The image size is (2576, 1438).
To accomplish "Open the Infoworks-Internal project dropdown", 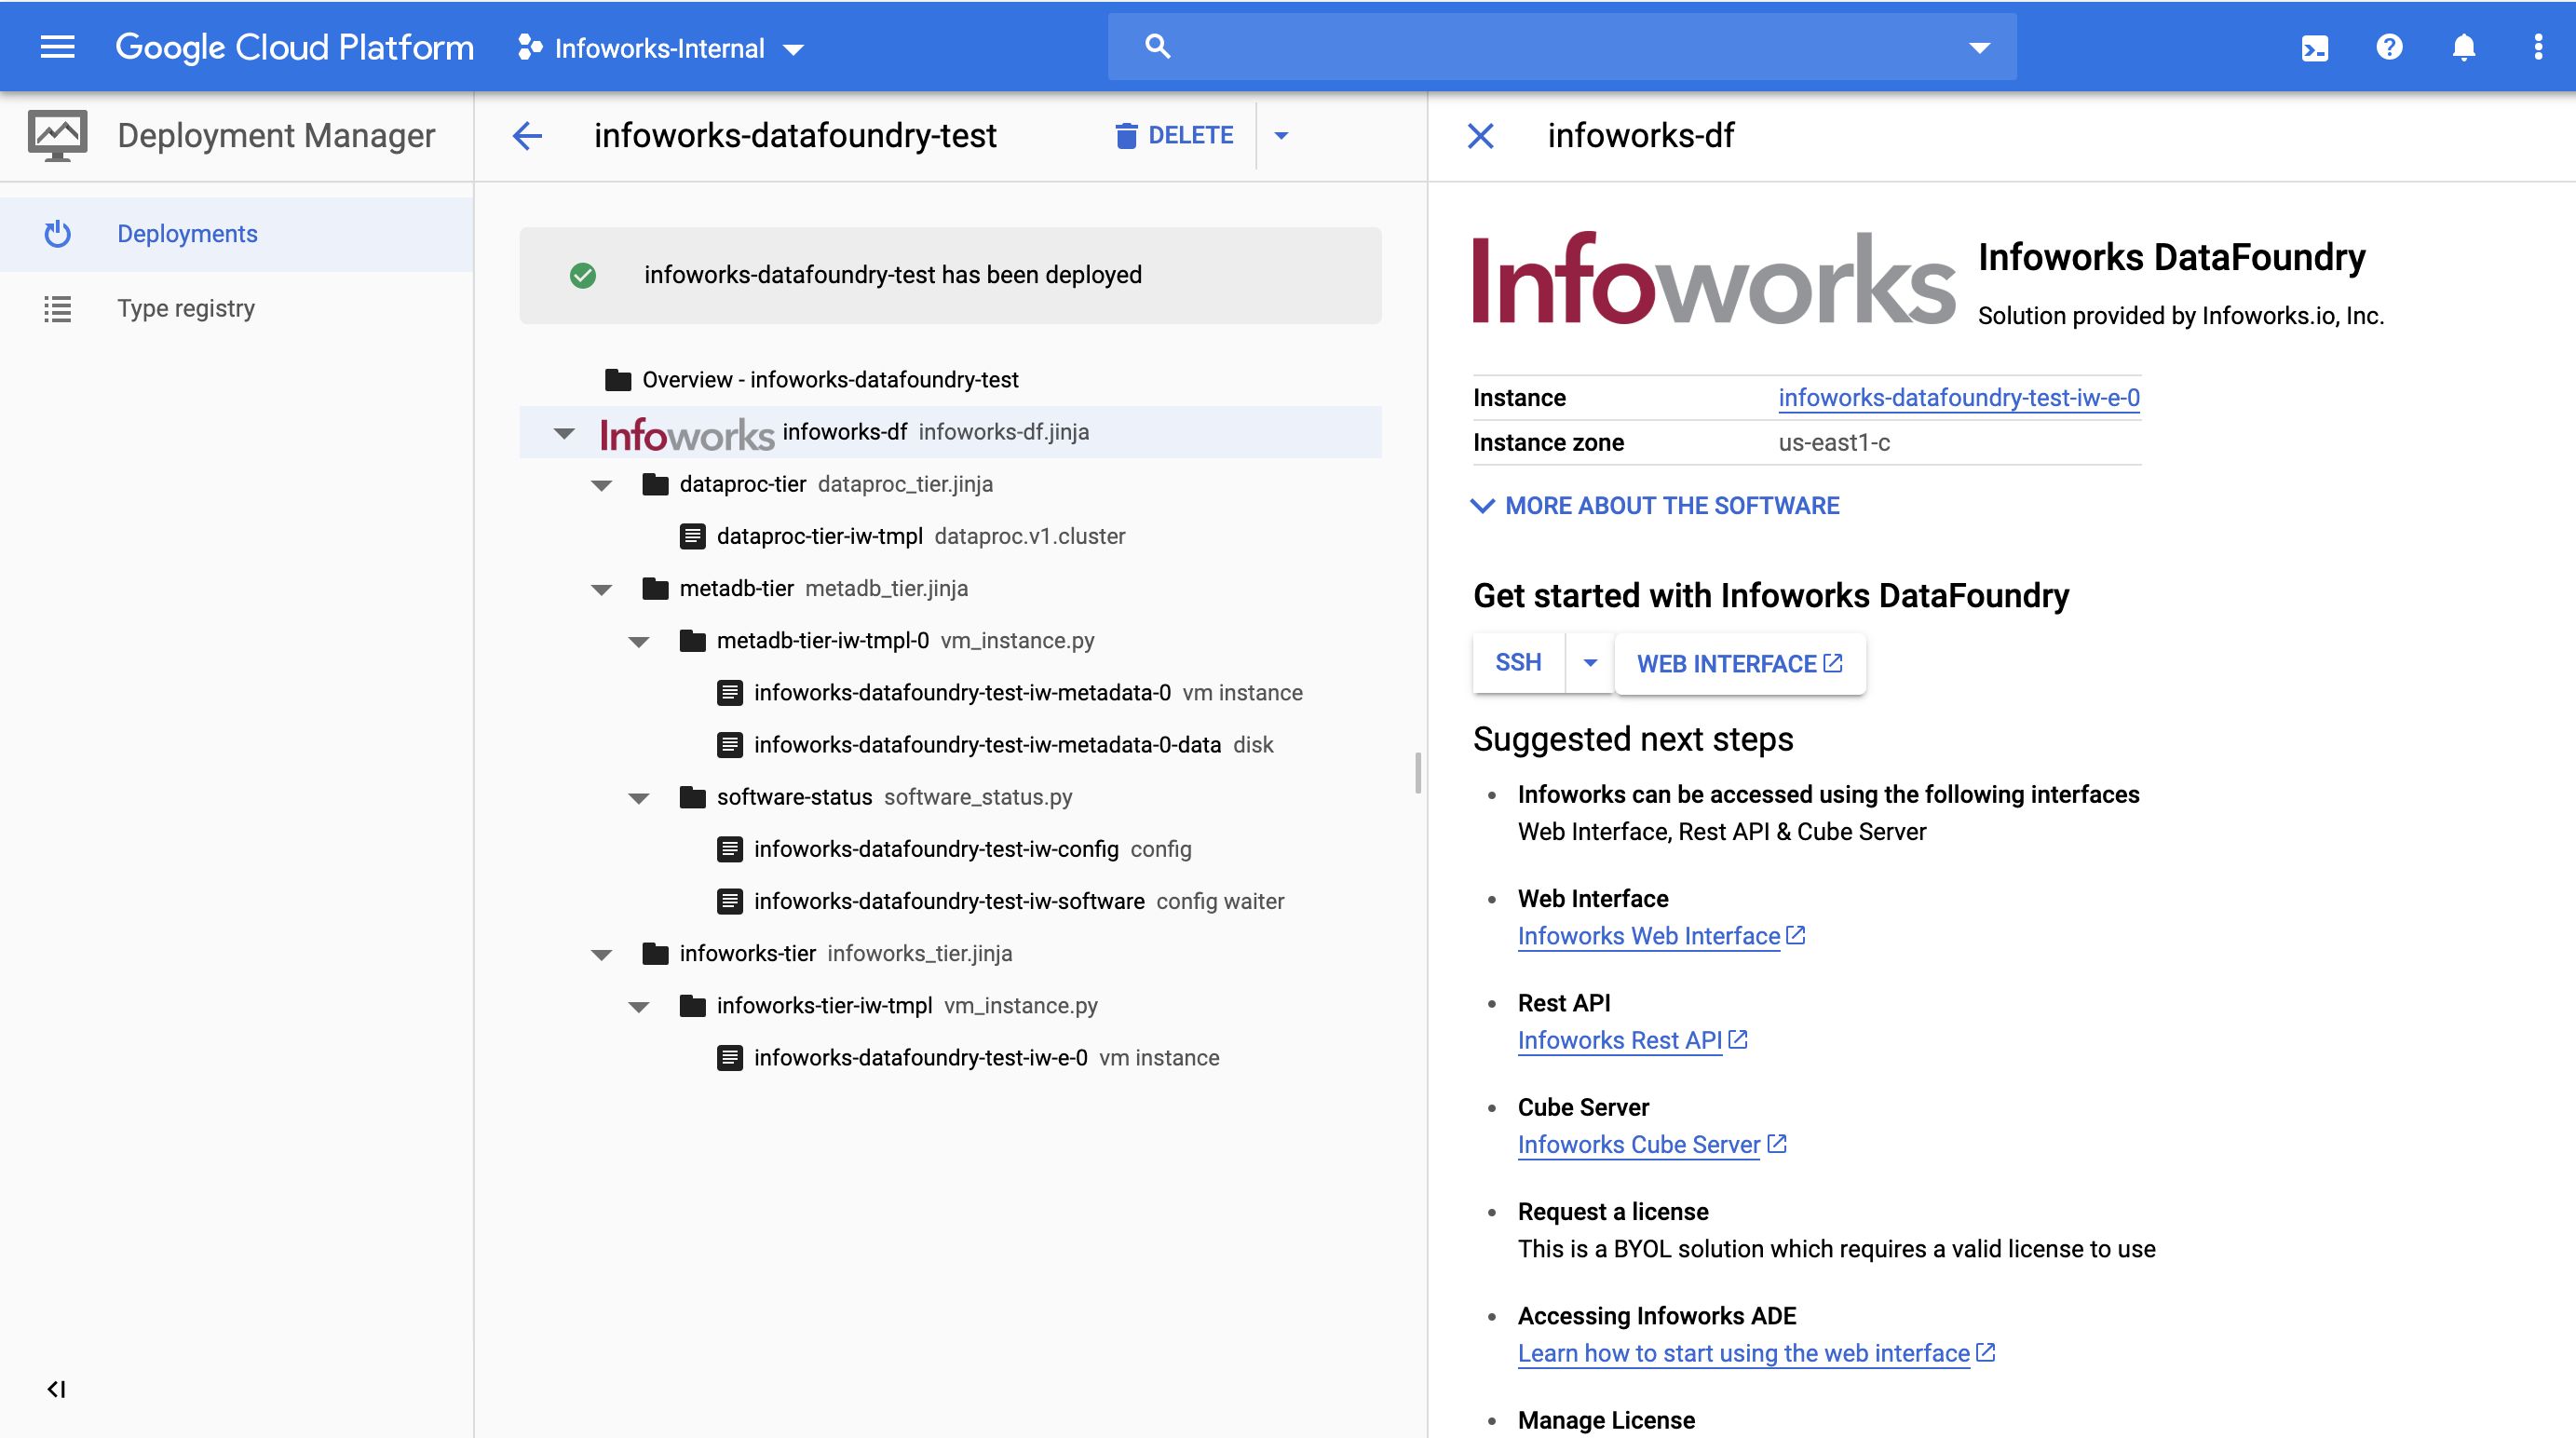I will [x=660, y=48].
